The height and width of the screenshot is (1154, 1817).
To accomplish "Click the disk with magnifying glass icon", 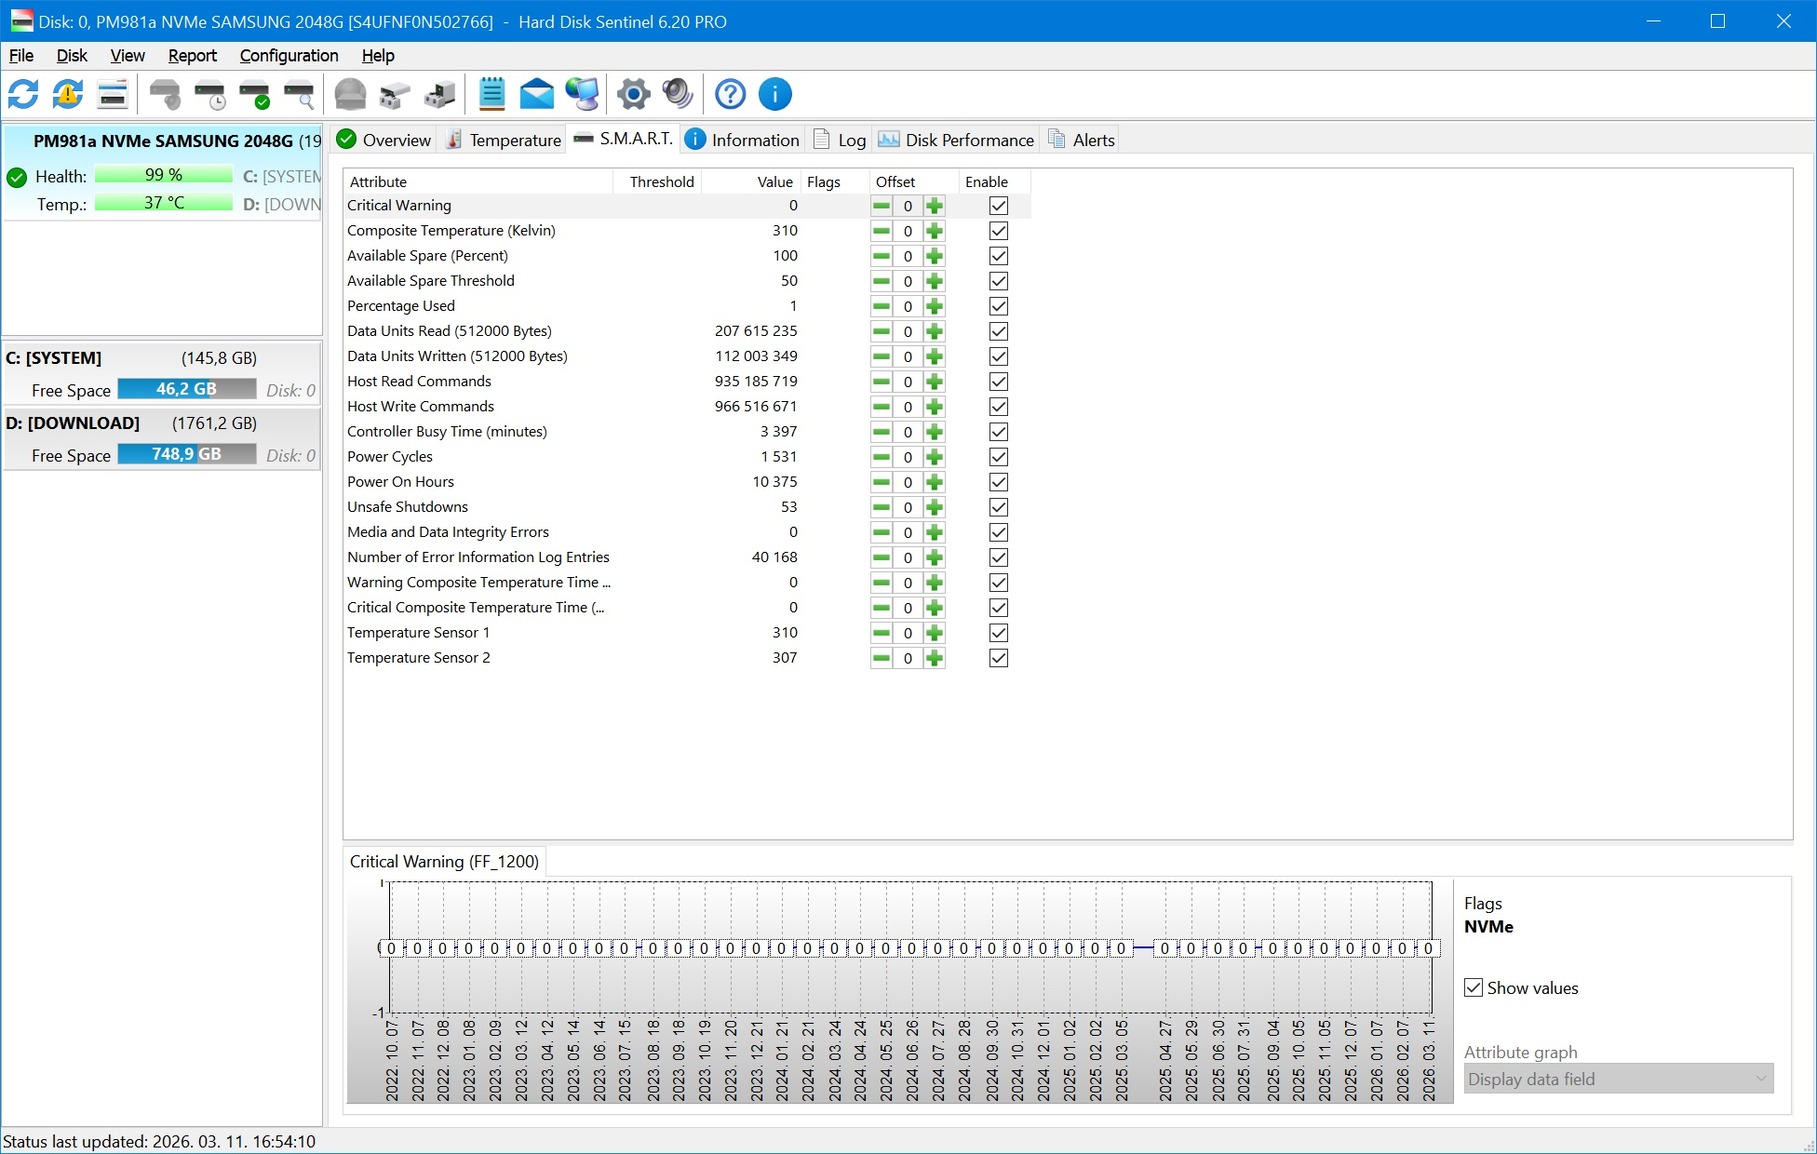I will point(299,95).
